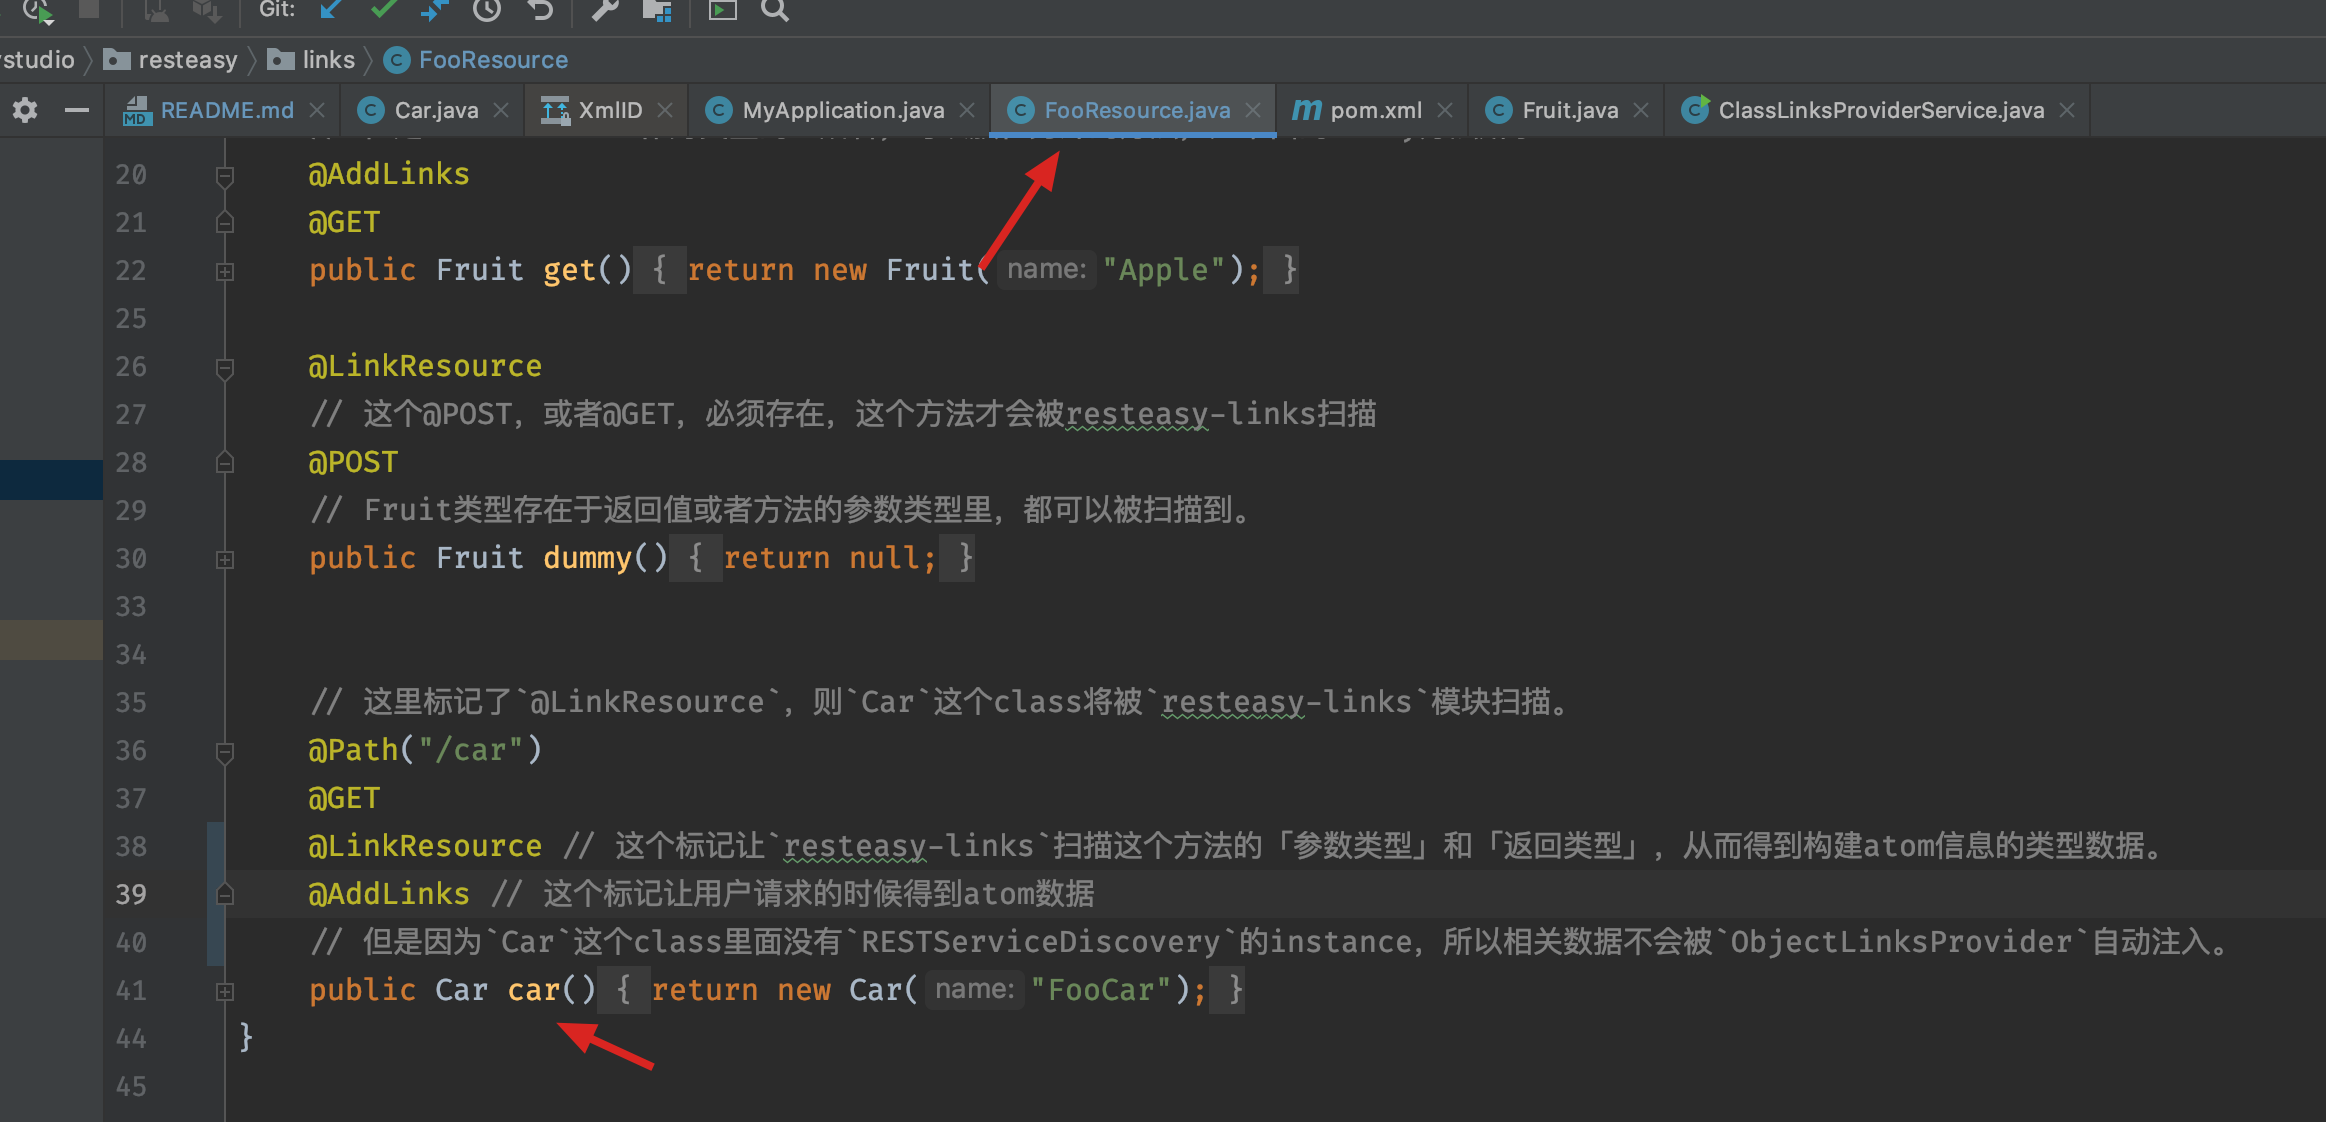
Task: Switch to the pom.xml tab
Action: 1375,110
